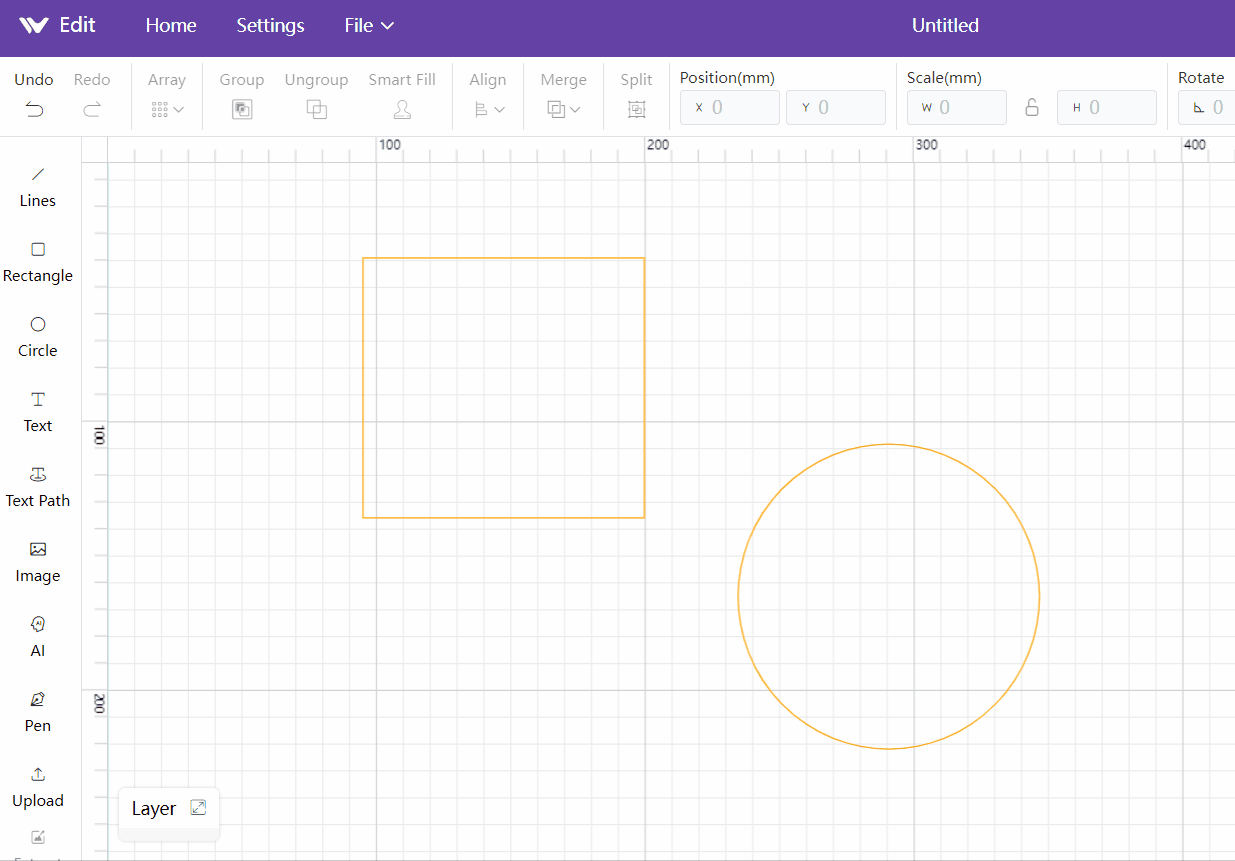Click the Group icon
Screen dimensions: 1235x861
(242, 110)
